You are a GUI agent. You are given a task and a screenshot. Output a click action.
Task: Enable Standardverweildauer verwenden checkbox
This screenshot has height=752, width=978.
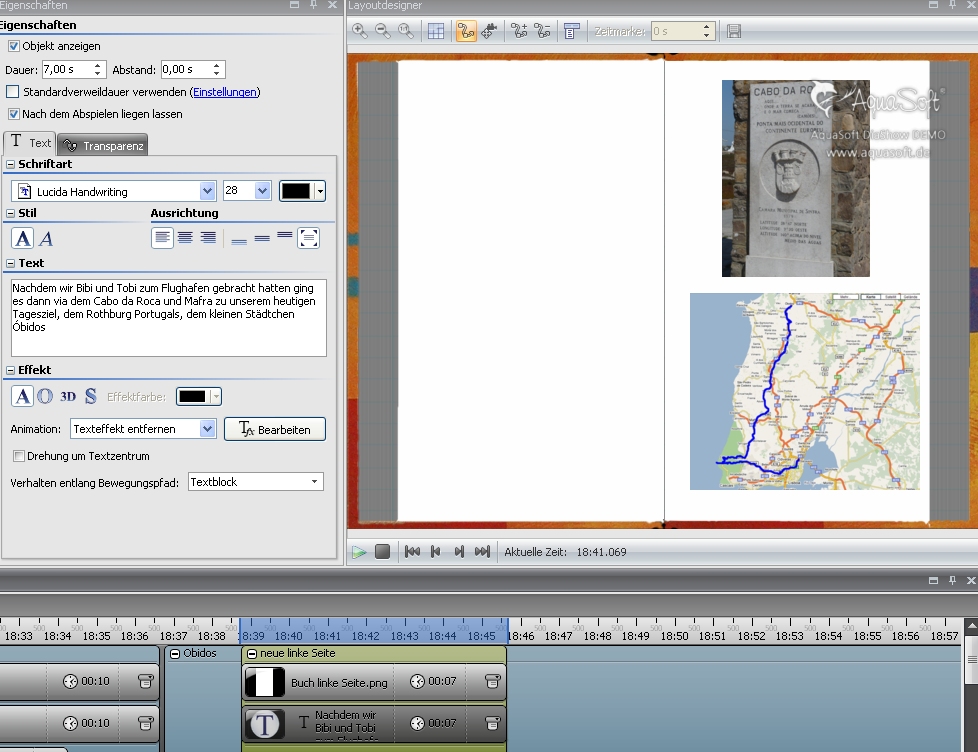click(x=14, y=92)
